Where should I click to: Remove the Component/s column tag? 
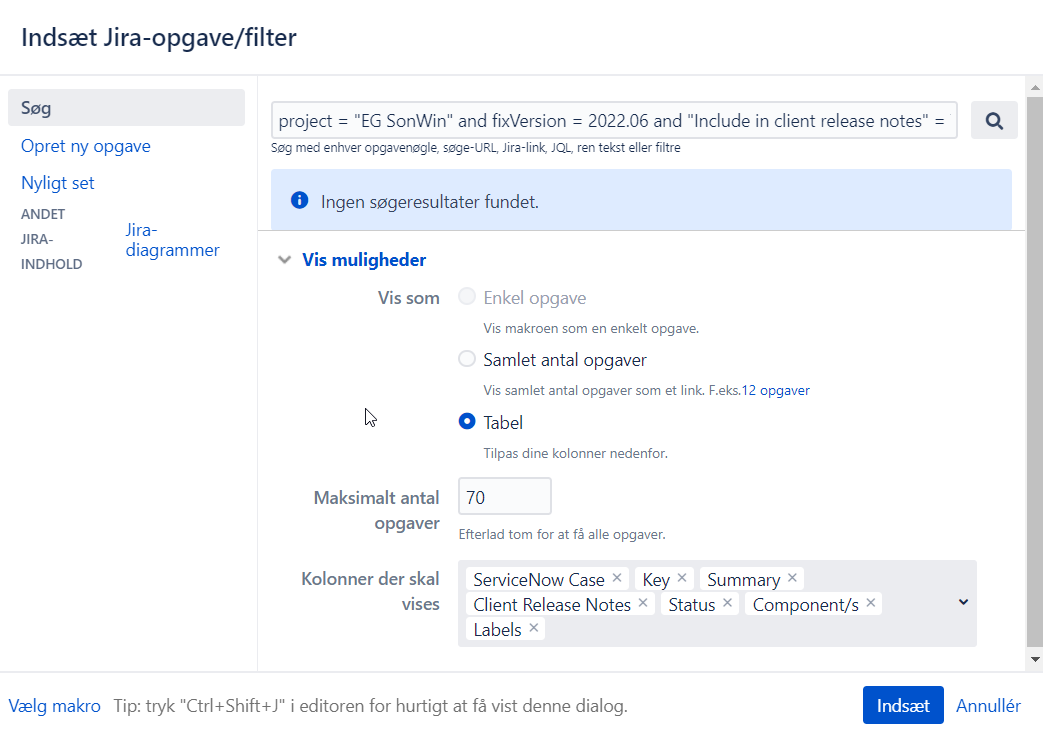tap(871, 603)
